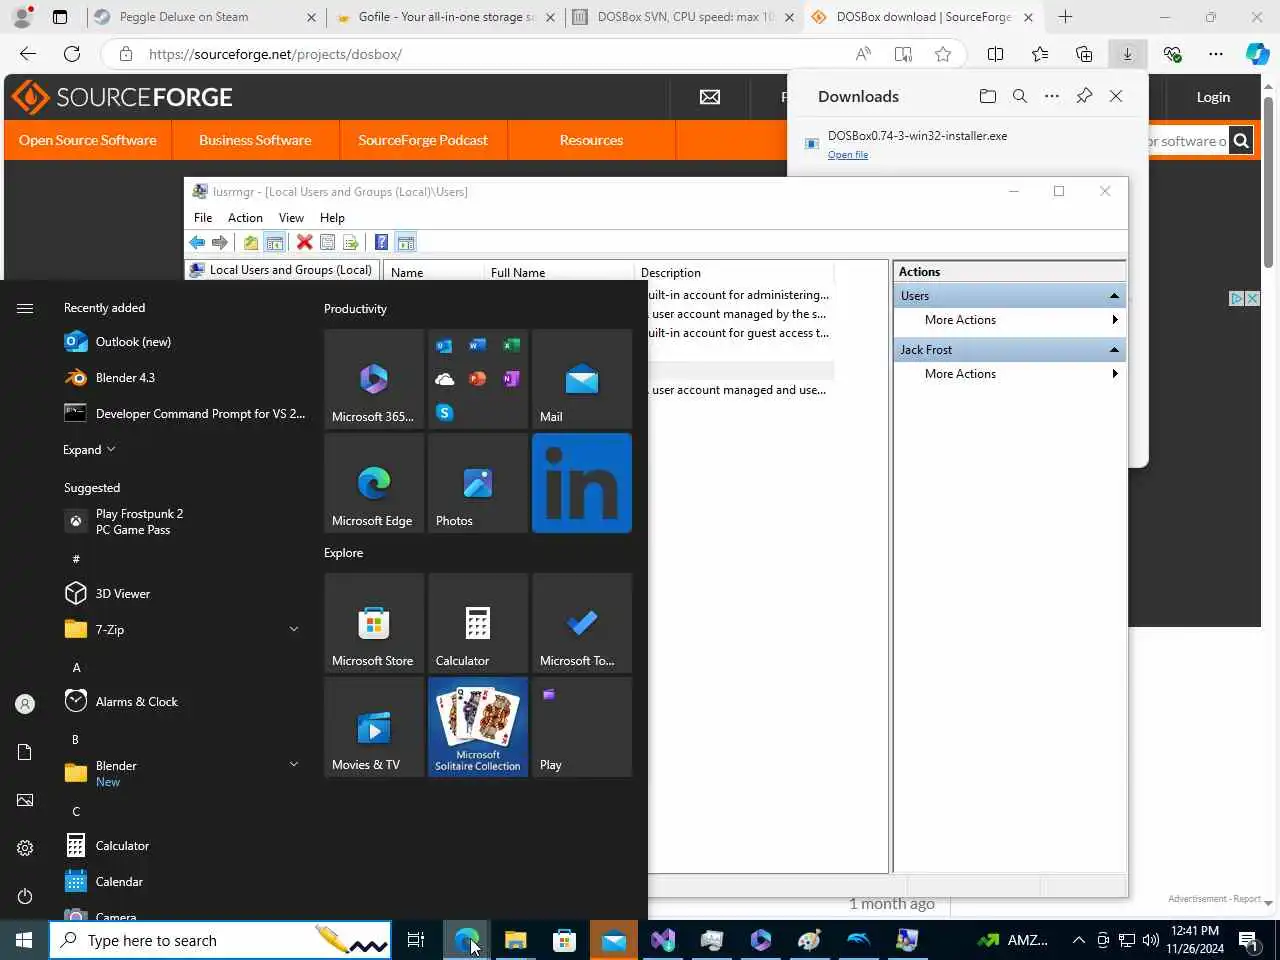Open Outlook (new) from Recently added
Image resolution: width=1280 pixels, height=960 pixels.
[x=182, y=342]
